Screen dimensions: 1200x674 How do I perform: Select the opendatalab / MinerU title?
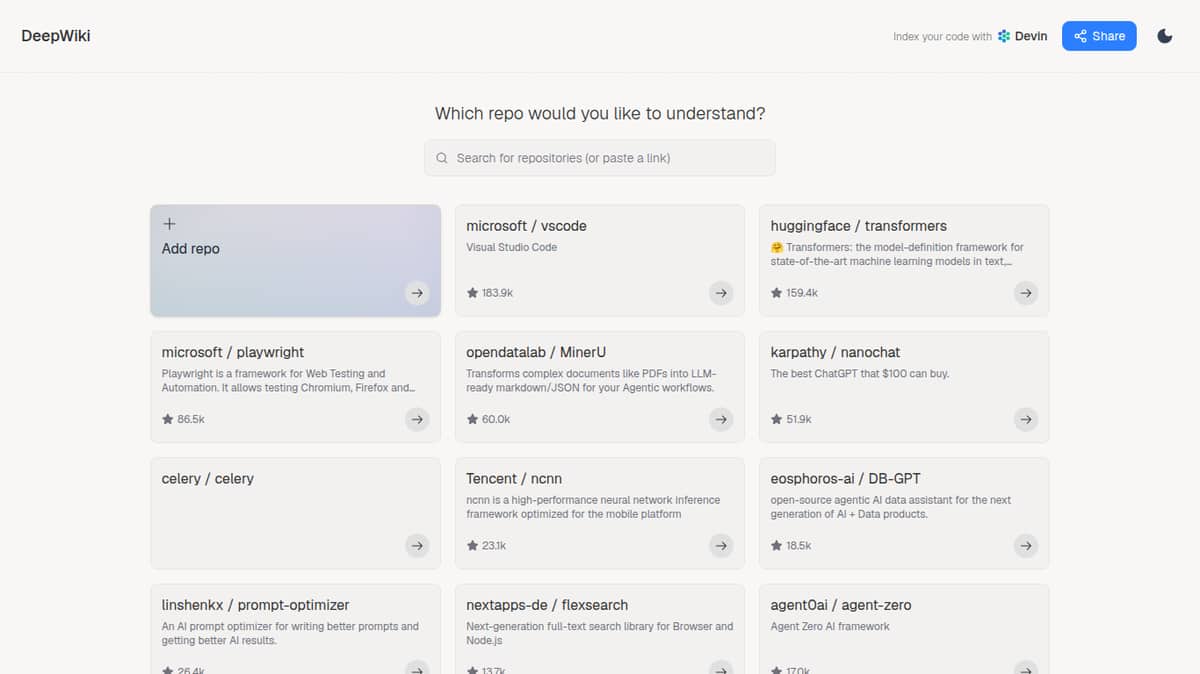(x=536, y=352)
